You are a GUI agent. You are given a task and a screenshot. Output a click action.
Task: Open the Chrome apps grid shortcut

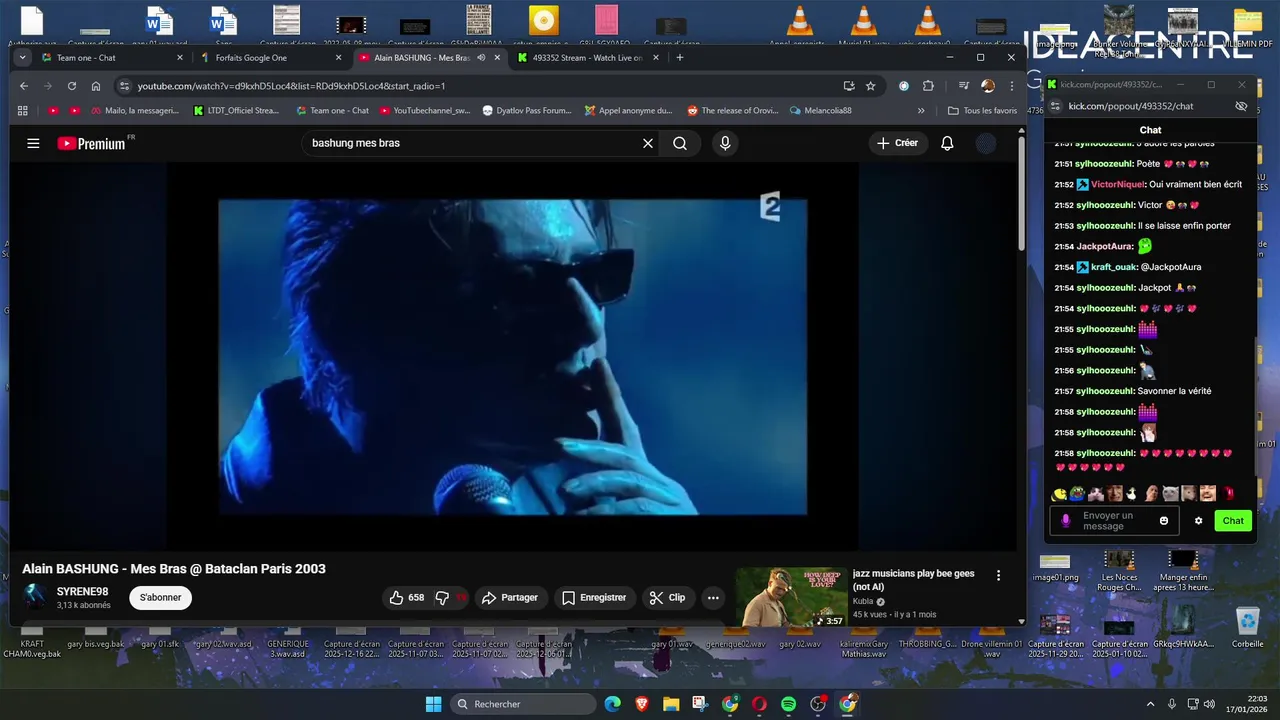(x=23, y=111)
